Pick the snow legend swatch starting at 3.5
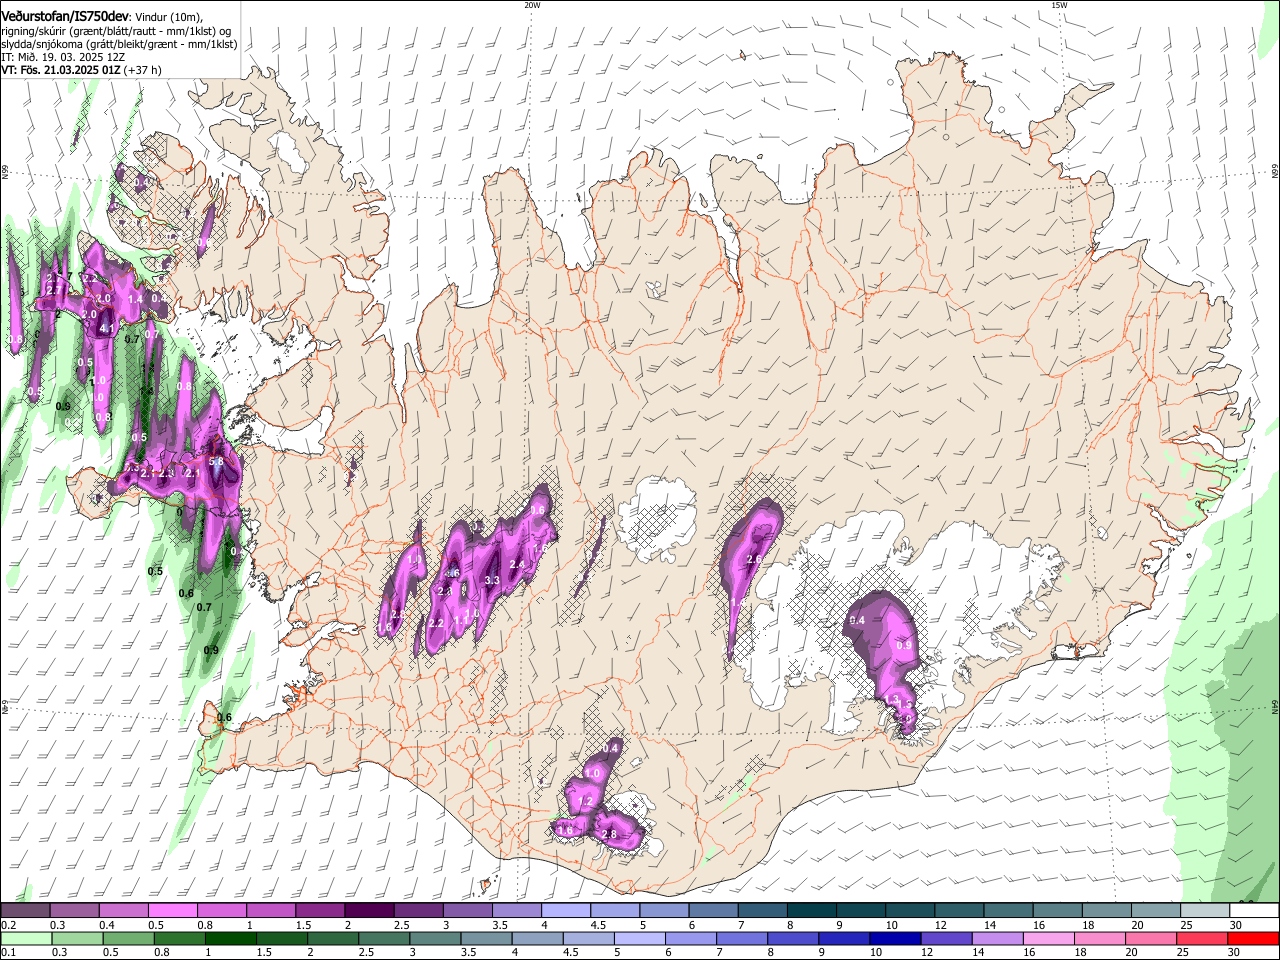Viewport: 1280px width, 960px height. point(515,911)
